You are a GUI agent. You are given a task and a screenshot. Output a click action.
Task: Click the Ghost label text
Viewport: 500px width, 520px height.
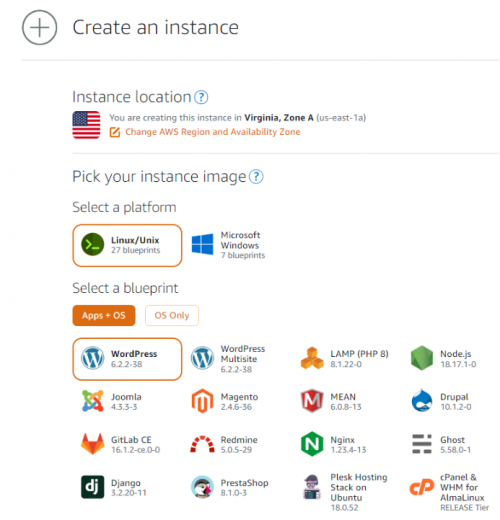point(452,440)
